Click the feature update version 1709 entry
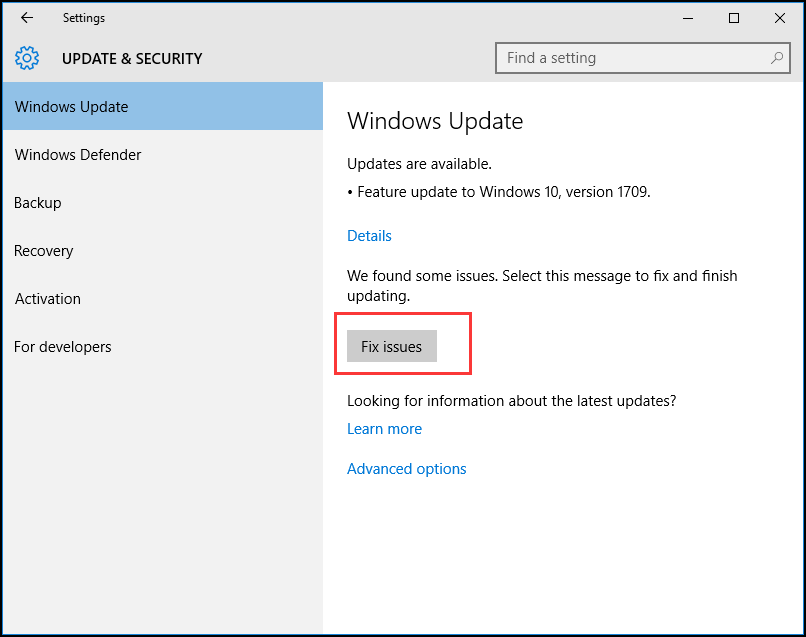Screen dimensions: 806x637 pyautogui.click(x=502, y=190)
